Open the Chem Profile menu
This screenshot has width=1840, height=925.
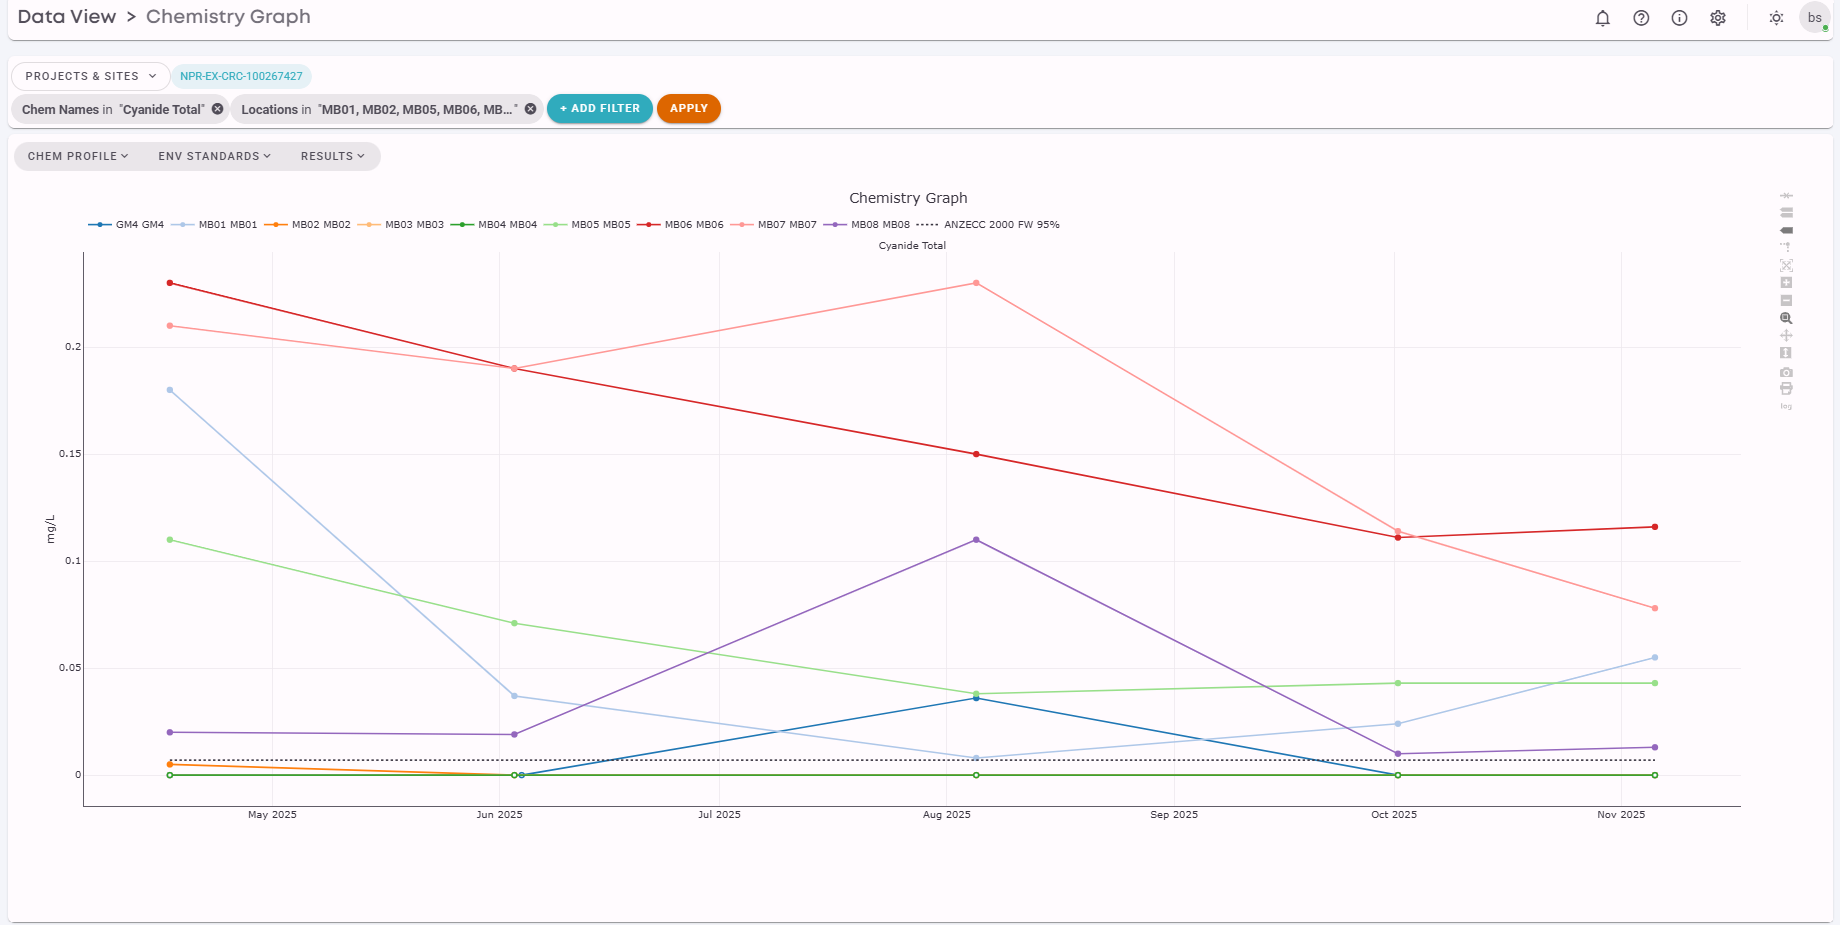point(78,156)
